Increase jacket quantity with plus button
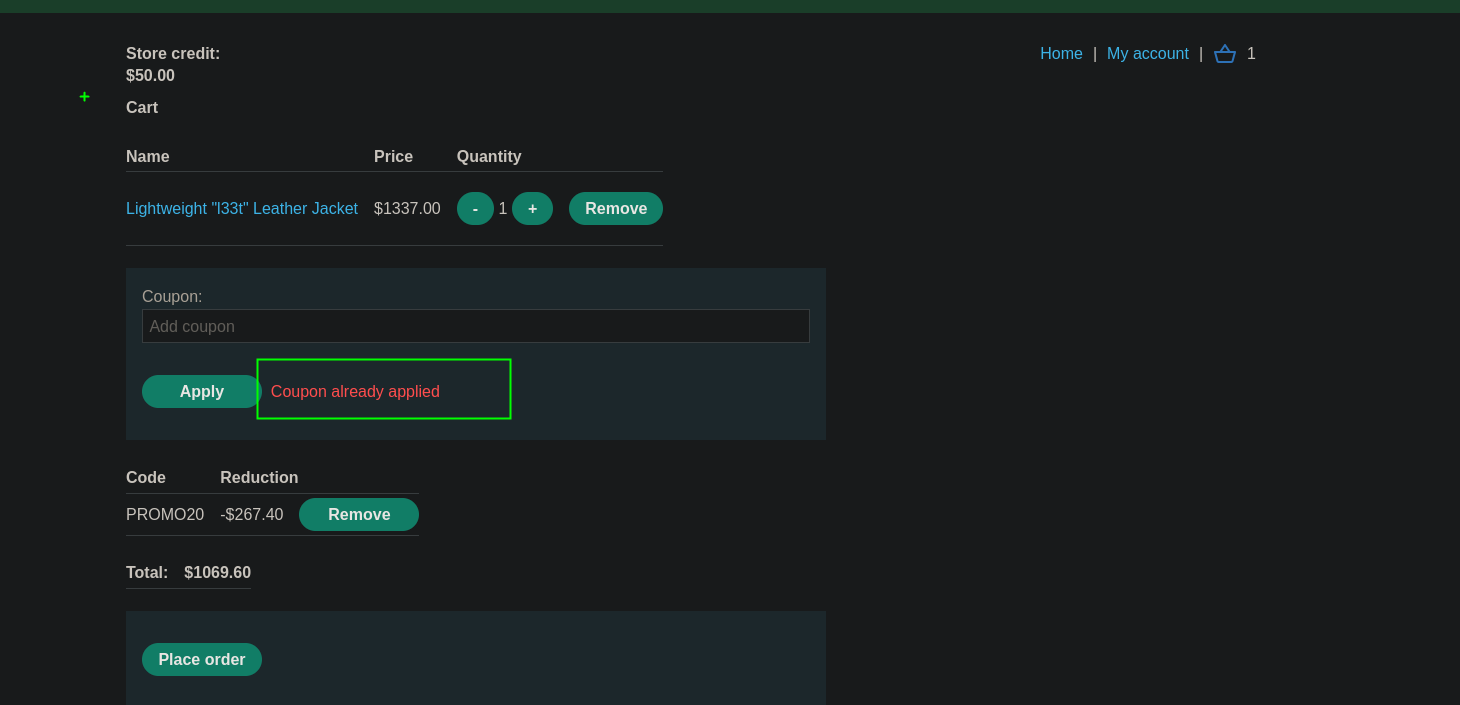The width and height of the screenshot is (1460, 705). (532, 209)
